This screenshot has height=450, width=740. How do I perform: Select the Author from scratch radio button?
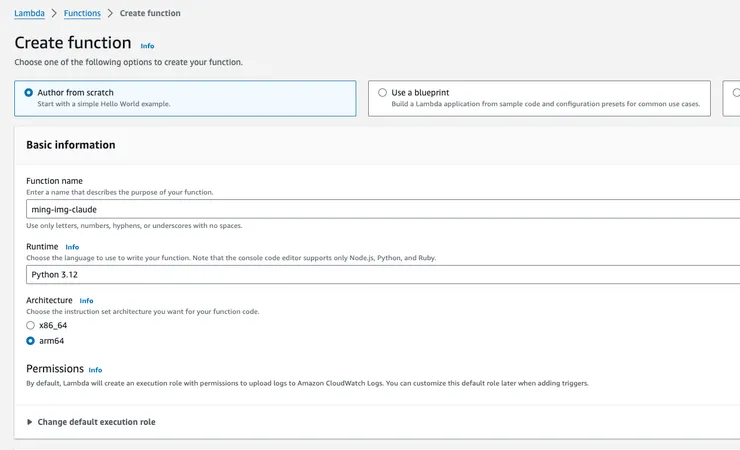point(29,92)
